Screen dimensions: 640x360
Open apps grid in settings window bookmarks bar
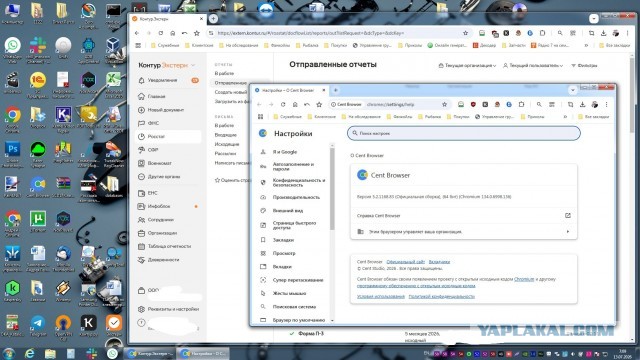(x=260, y=117)
